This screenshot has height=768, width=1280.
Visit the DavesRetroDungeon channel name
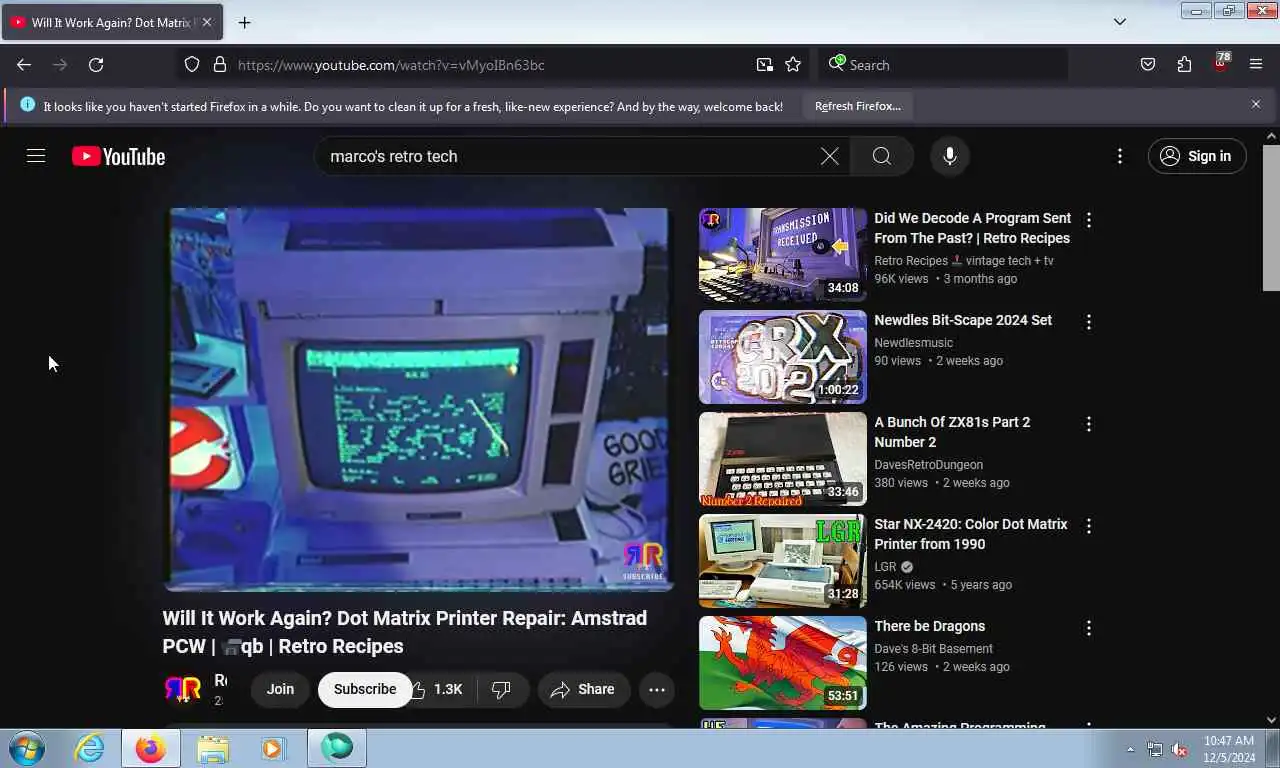[929, 465]
